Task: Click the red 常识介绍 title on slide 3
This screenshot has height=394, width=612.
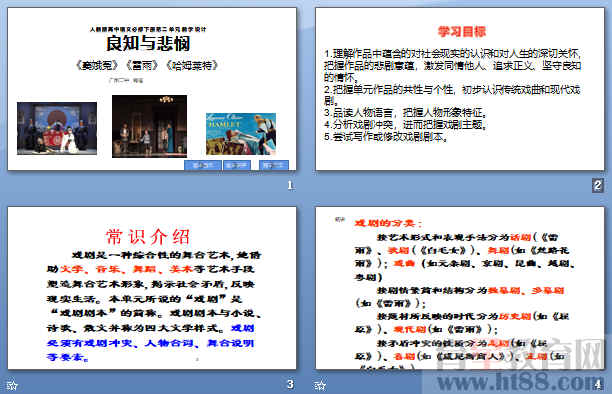Action: click(x=148, y=236)
